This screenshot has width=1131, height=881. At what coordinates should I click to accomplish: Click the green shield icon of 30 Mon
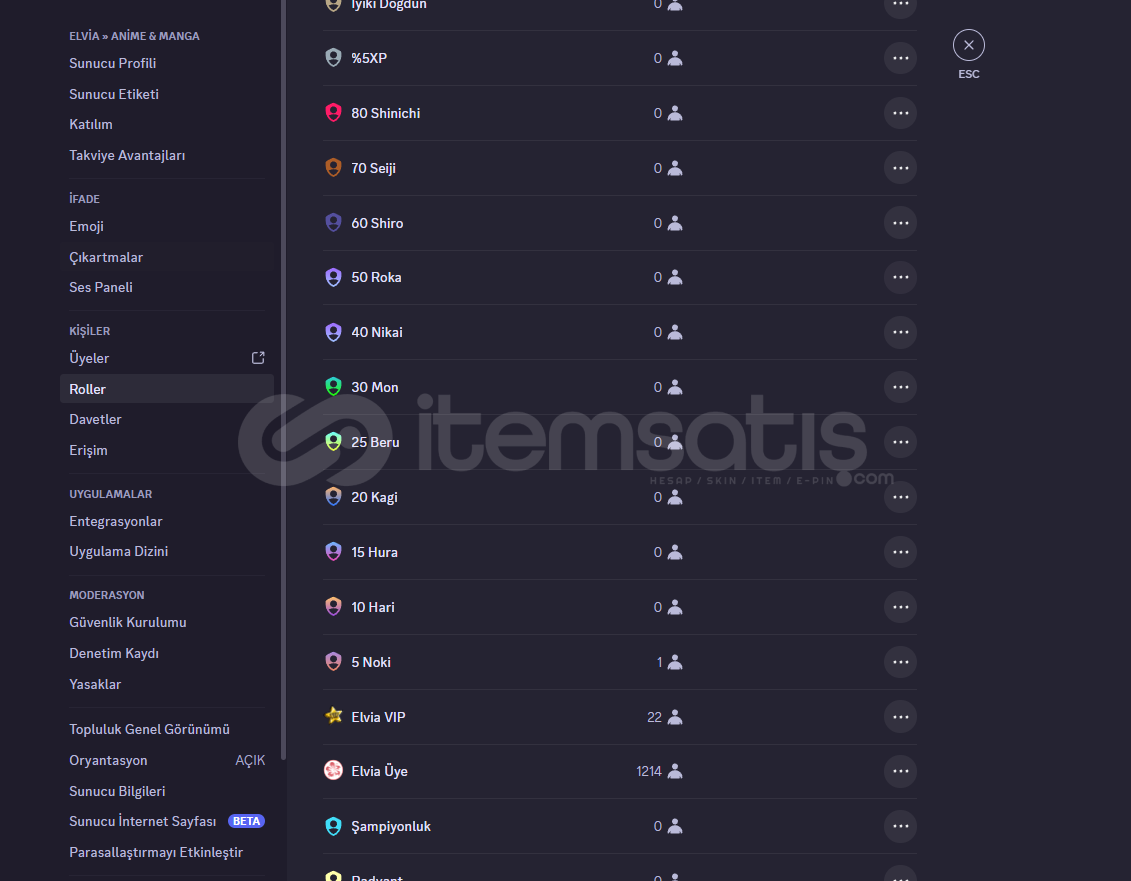click(x=333, y=387)
